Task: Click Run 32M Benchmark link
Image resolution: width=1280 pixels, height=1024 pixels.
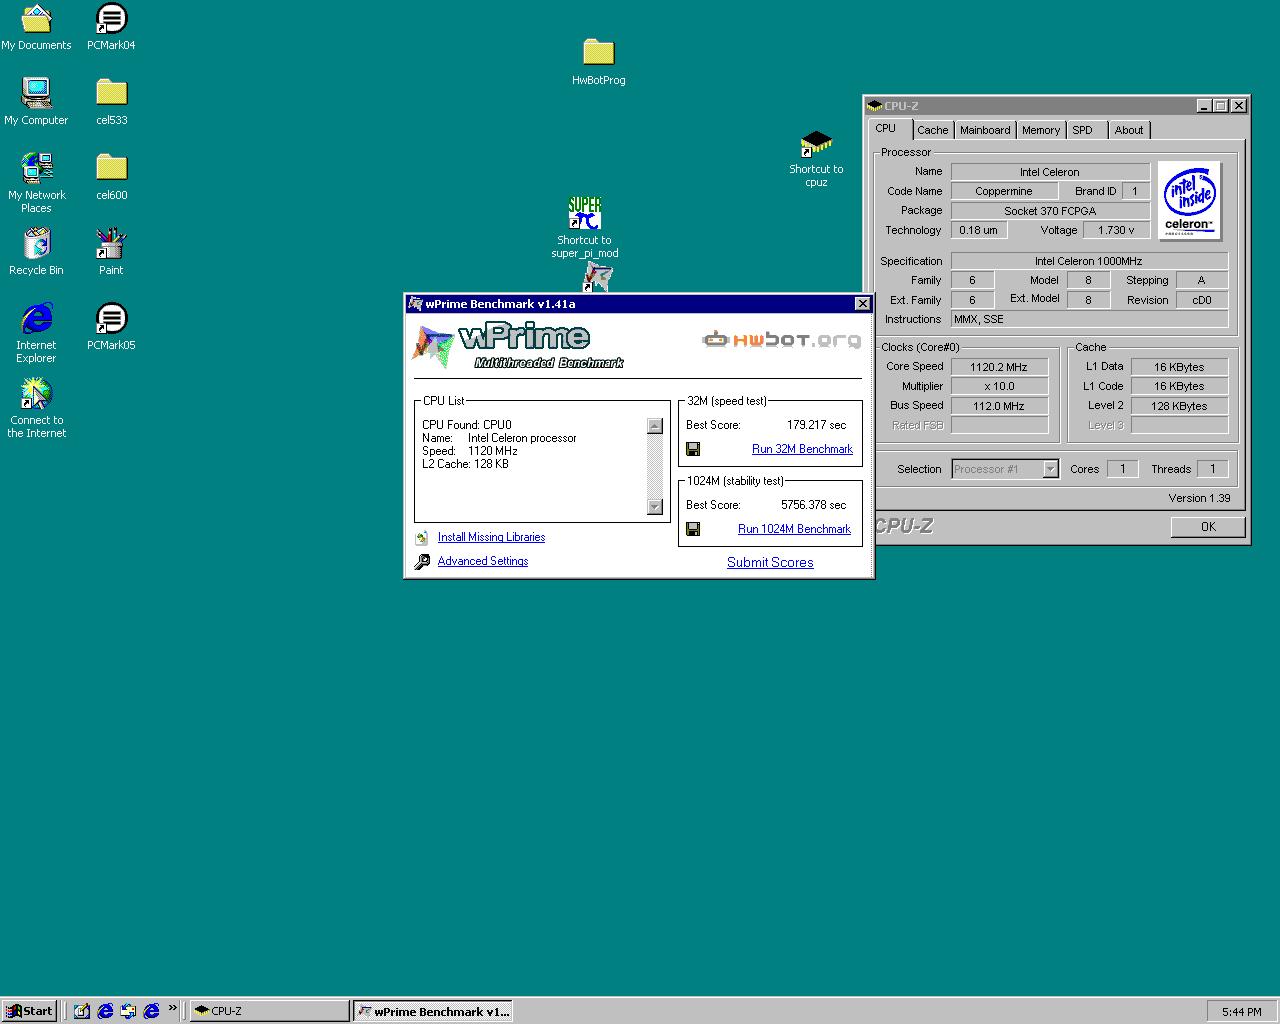Action: click(x=802, y=449)
